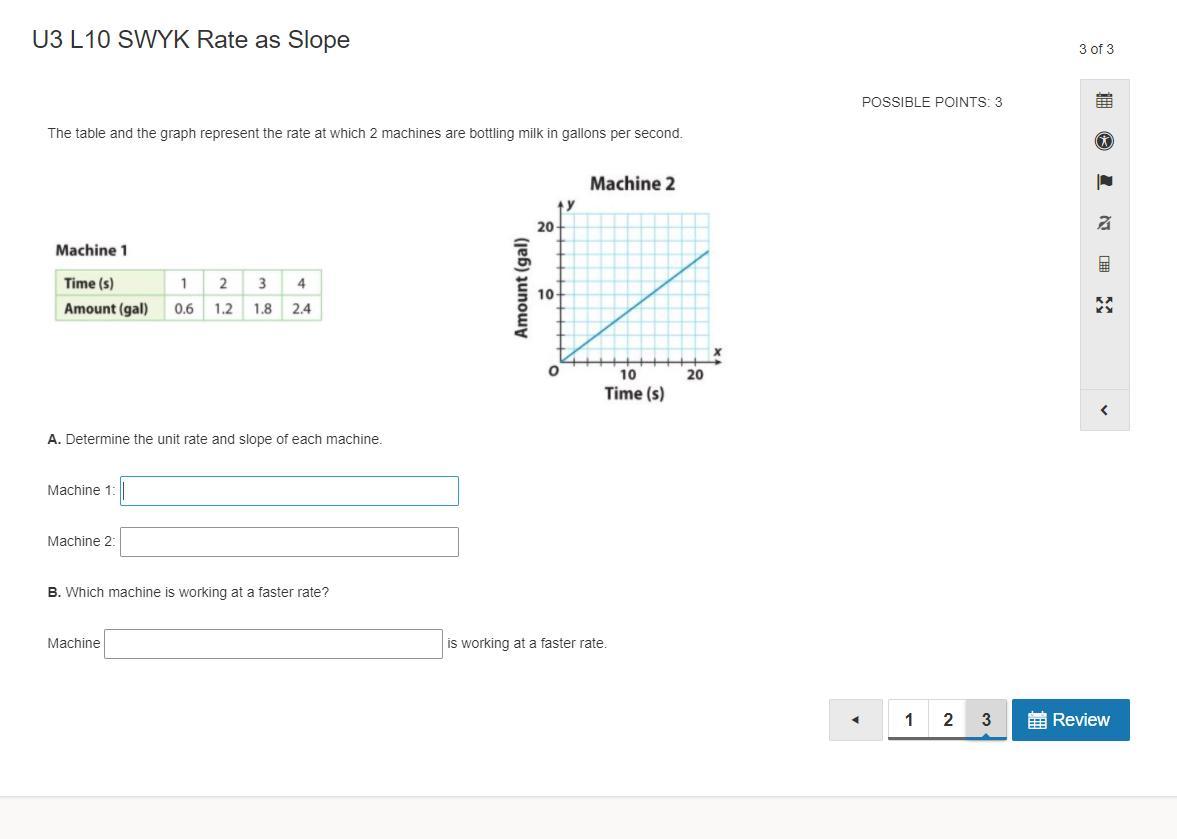Collapse the side toolbar with the chevron
Screen dimensions: 1177x839
click(1104, 410)
